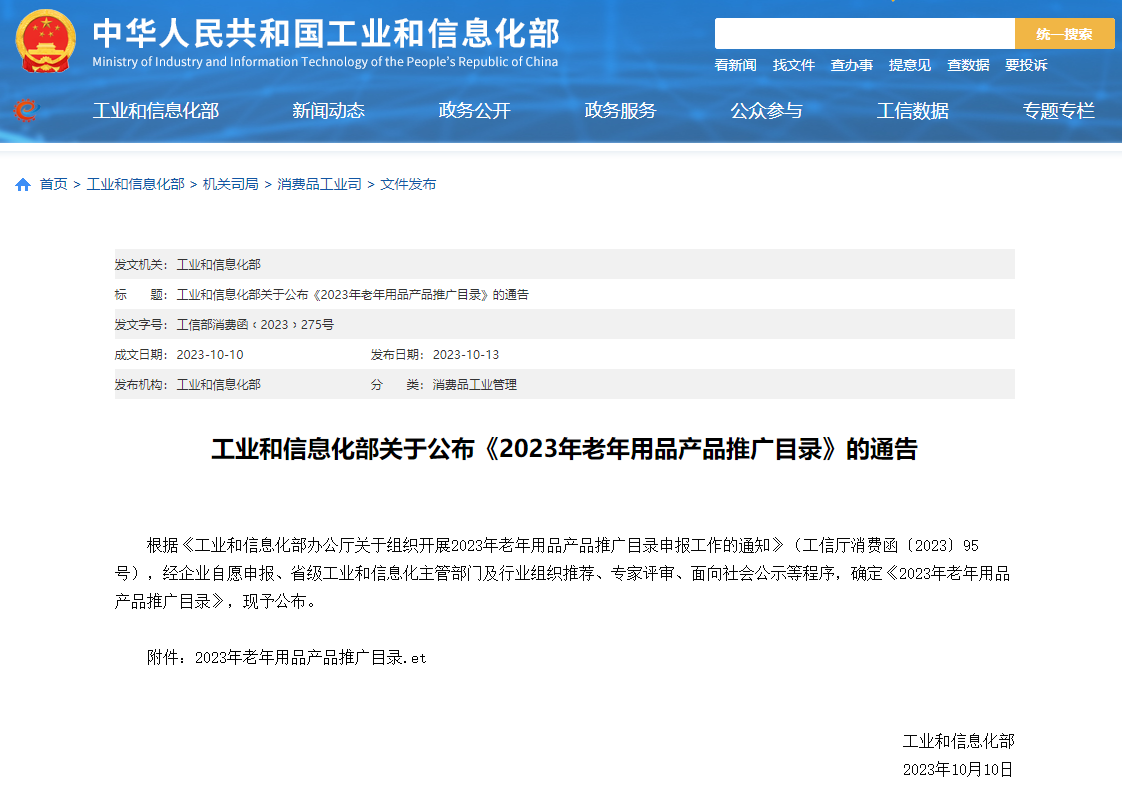Click the home icon in breadcrumb
The width and height of the screenshot is (1122, 799).
point(23,185)
